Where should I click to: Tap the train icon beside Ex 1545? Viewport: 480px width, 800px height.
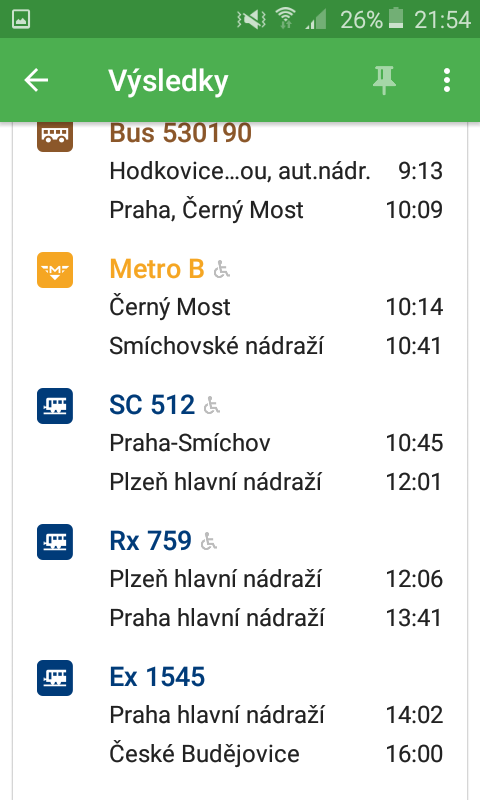coord(55,678)
